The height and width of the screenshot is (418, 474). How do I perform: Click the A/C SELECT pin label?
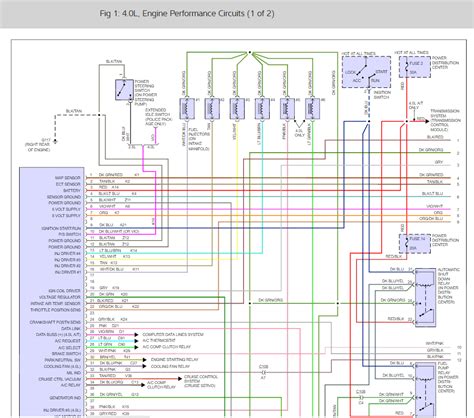point(69,347)
